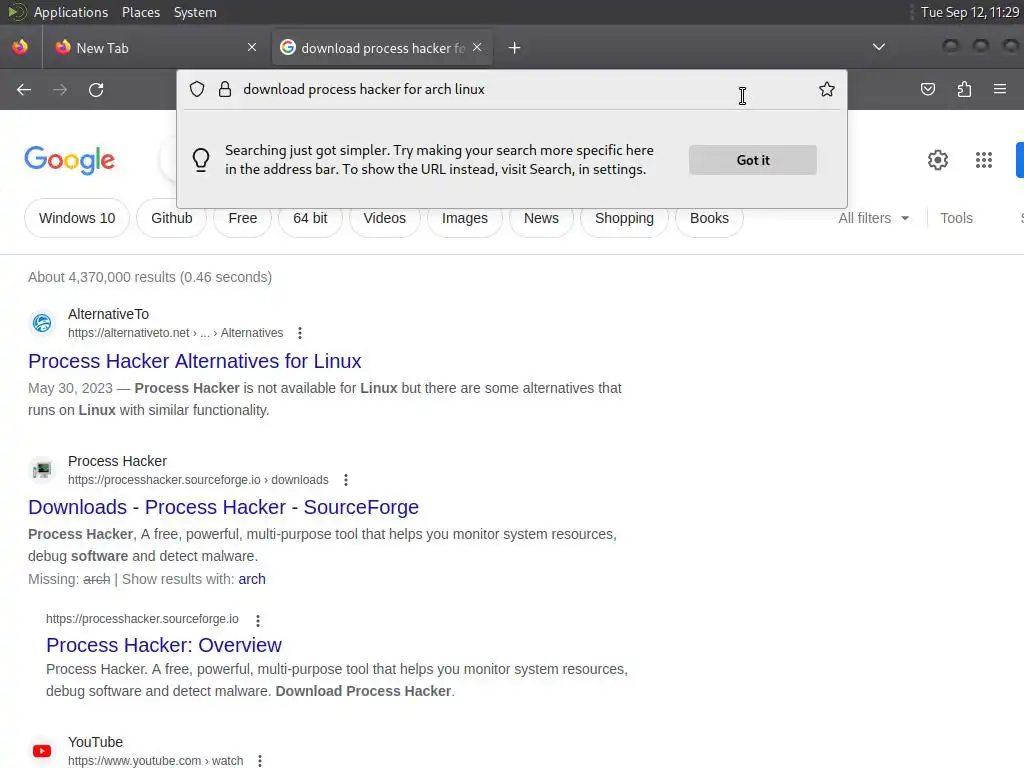This screenshot has width=1024, height=768.
Task: Apply the 64 bit filter chip
Action: click(310, 218)
